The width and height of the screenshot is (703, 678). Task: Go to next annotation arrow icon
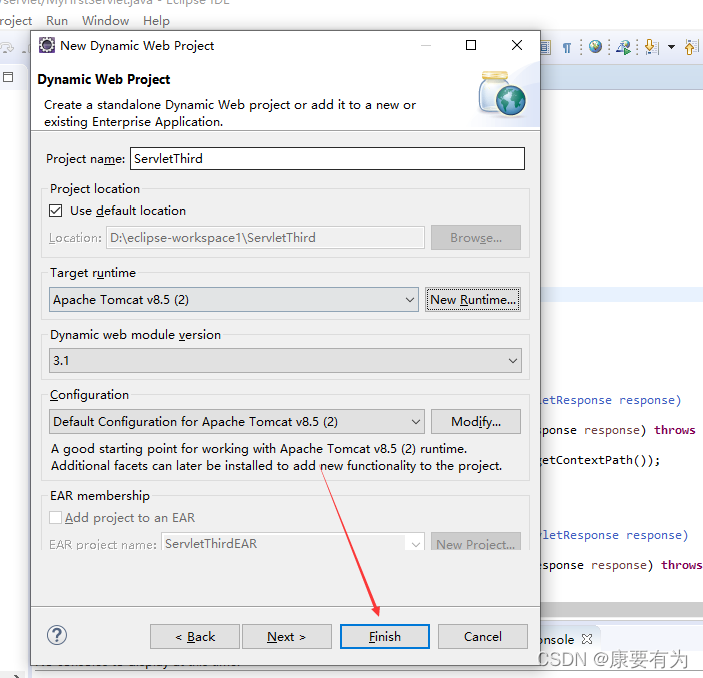tap(651, 47)
